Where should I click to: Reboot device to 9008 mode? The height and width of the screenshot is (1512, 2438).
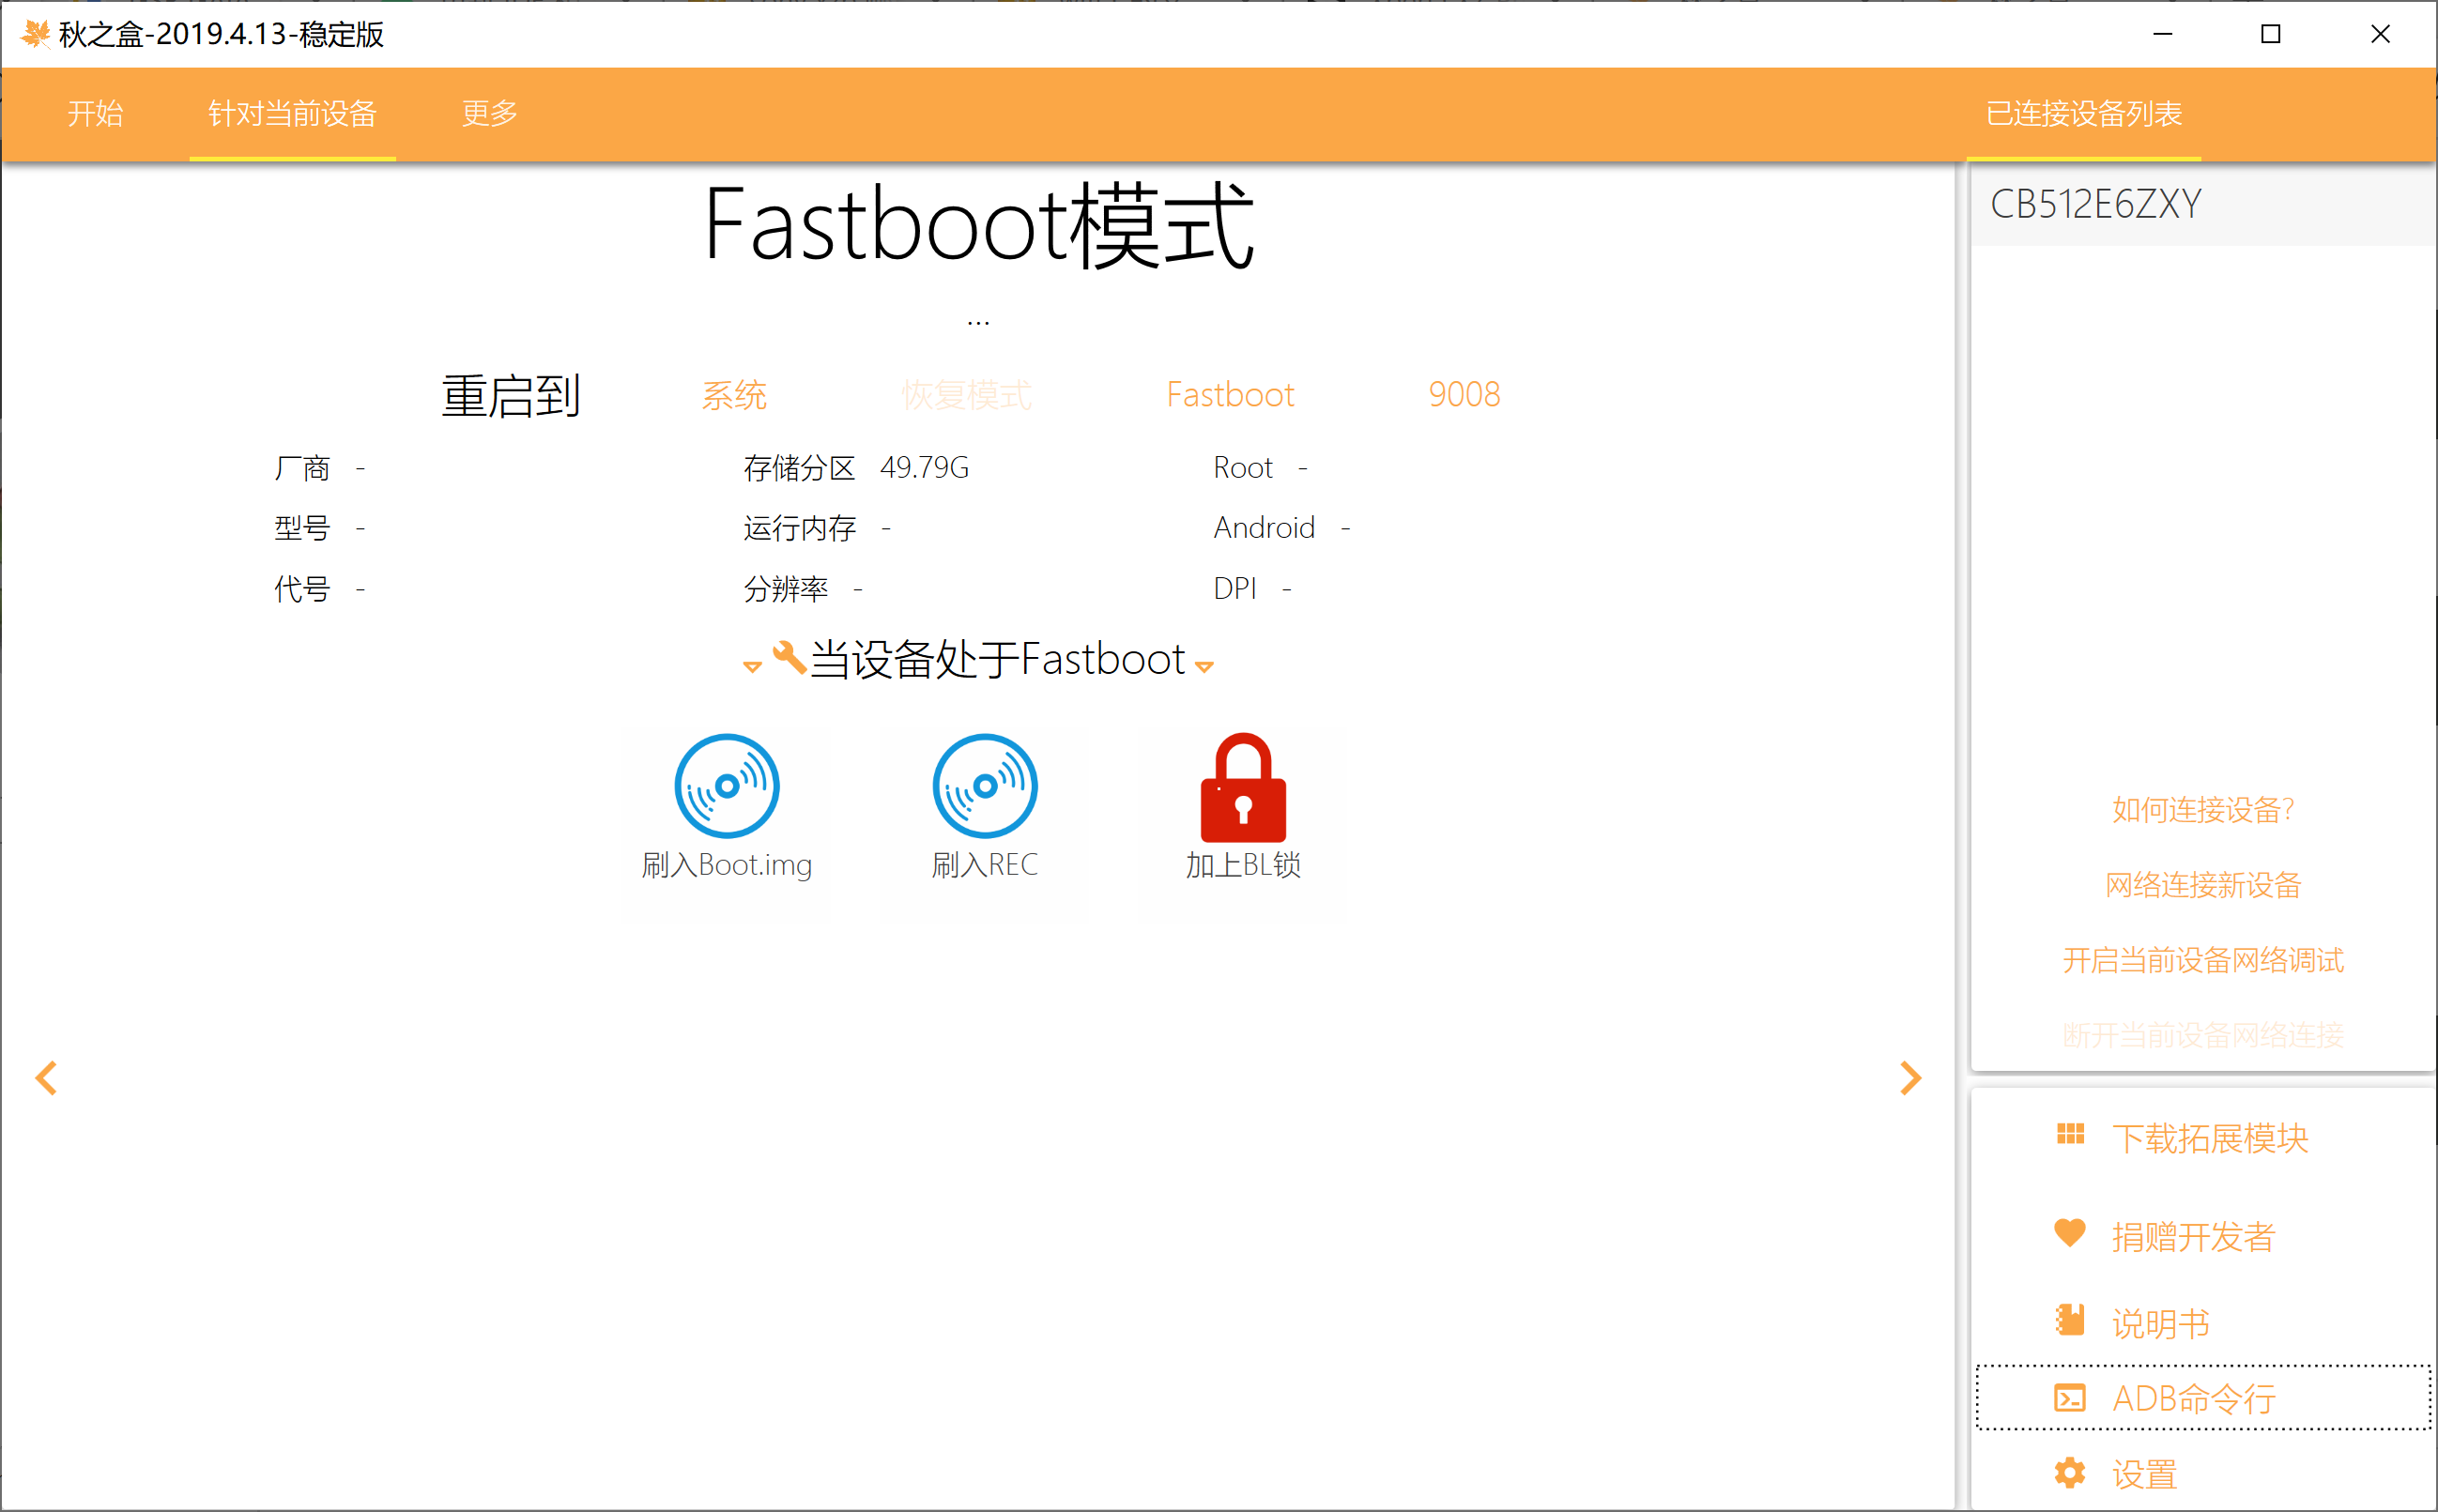pos(1464,395)
